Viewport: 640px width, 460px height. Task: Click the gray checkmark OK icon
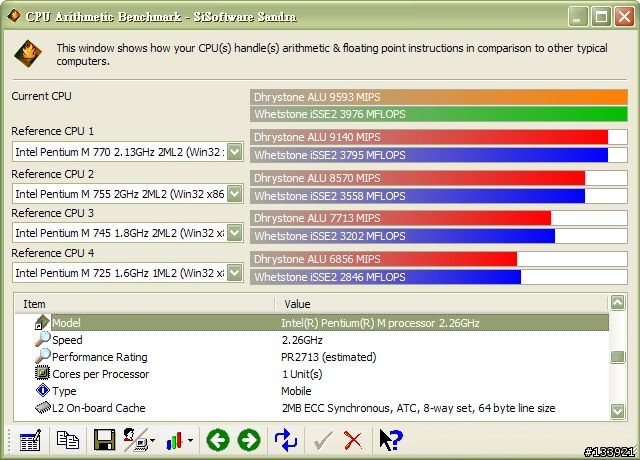(323, 441)
